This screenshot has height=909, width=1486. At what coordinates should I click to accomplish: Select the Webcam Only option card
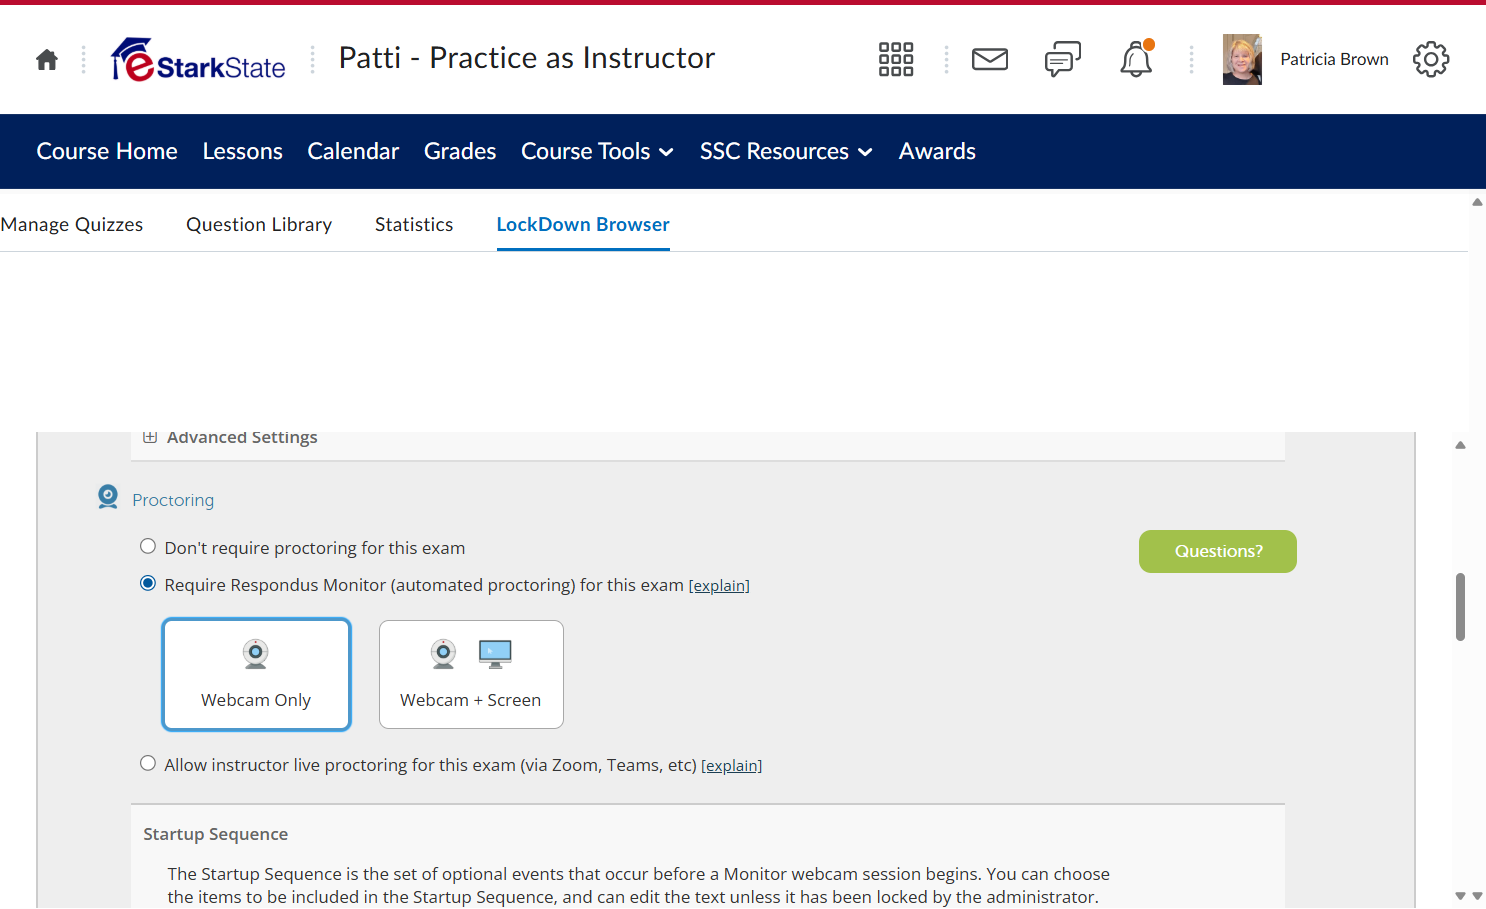coord(257,675)
